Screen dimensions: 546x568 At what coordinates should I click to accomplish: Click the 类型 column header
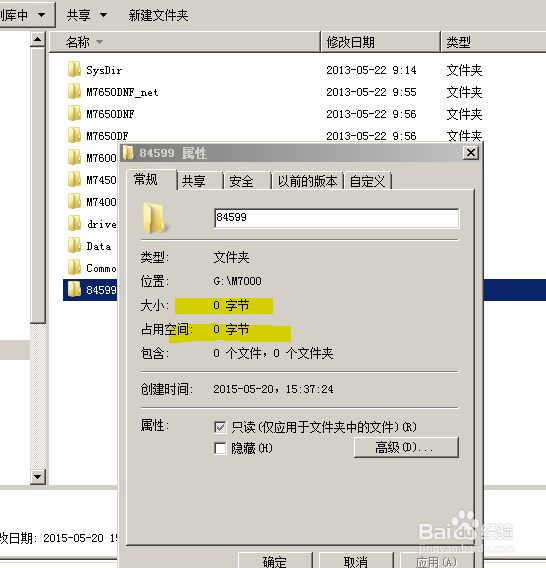click(x=493, y=42)
